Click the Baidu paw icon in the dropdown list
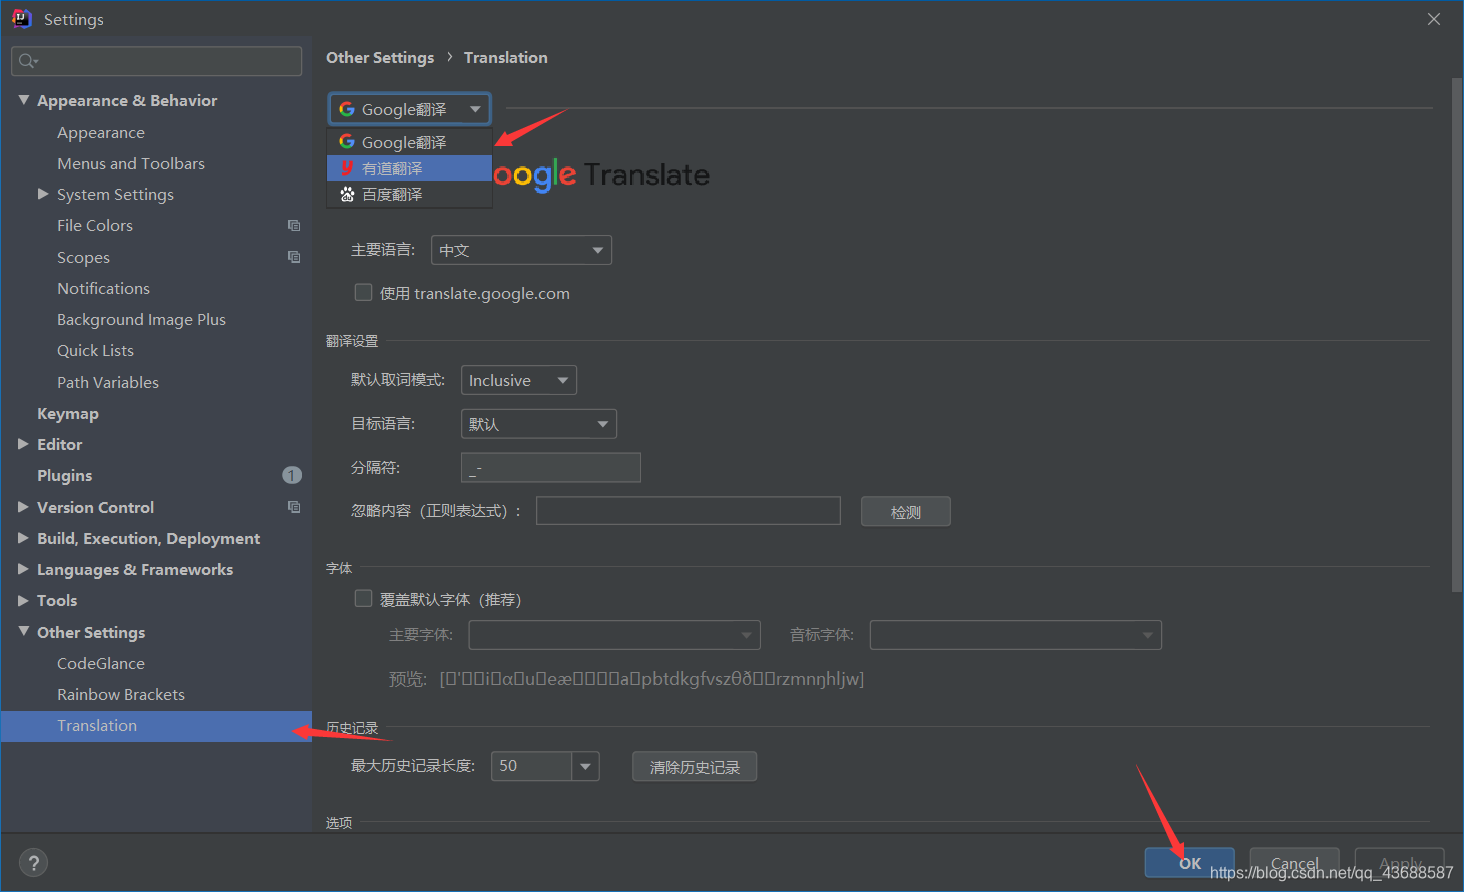Image resolution: width=1464 pixels, height=892 pixels. tap(347, 194)
